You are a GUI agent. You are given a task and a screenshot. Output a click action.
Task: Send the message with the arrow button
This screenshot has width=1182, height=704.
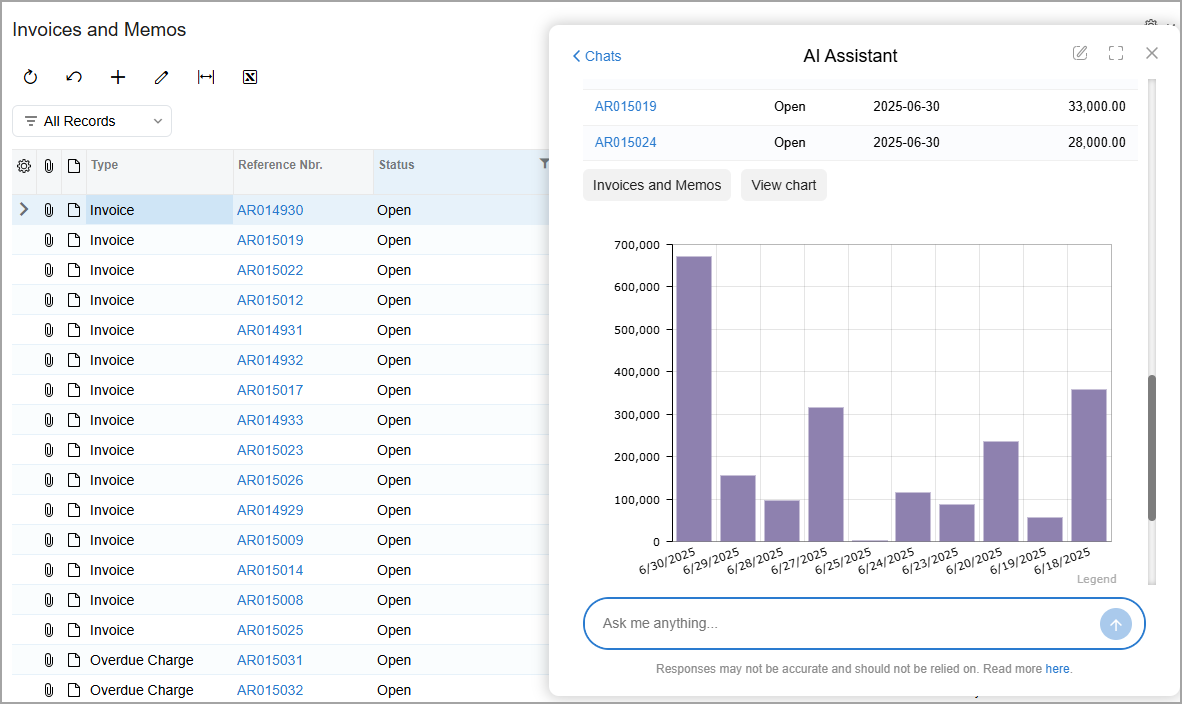(1116, 624)
